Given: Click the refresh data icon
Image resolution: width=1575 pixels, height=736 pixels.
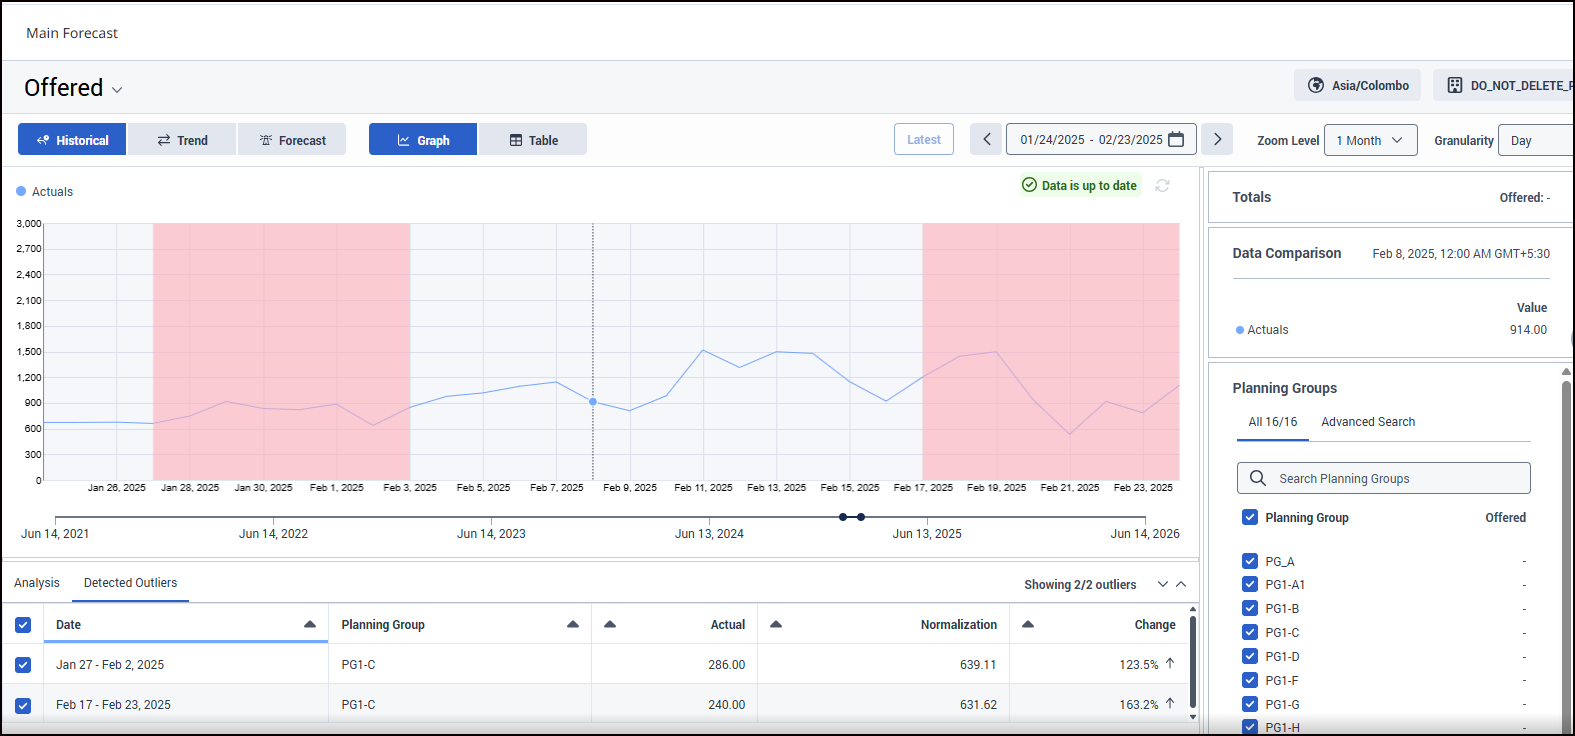Looking at the screenshot, I should click(x=1162, y=186).
